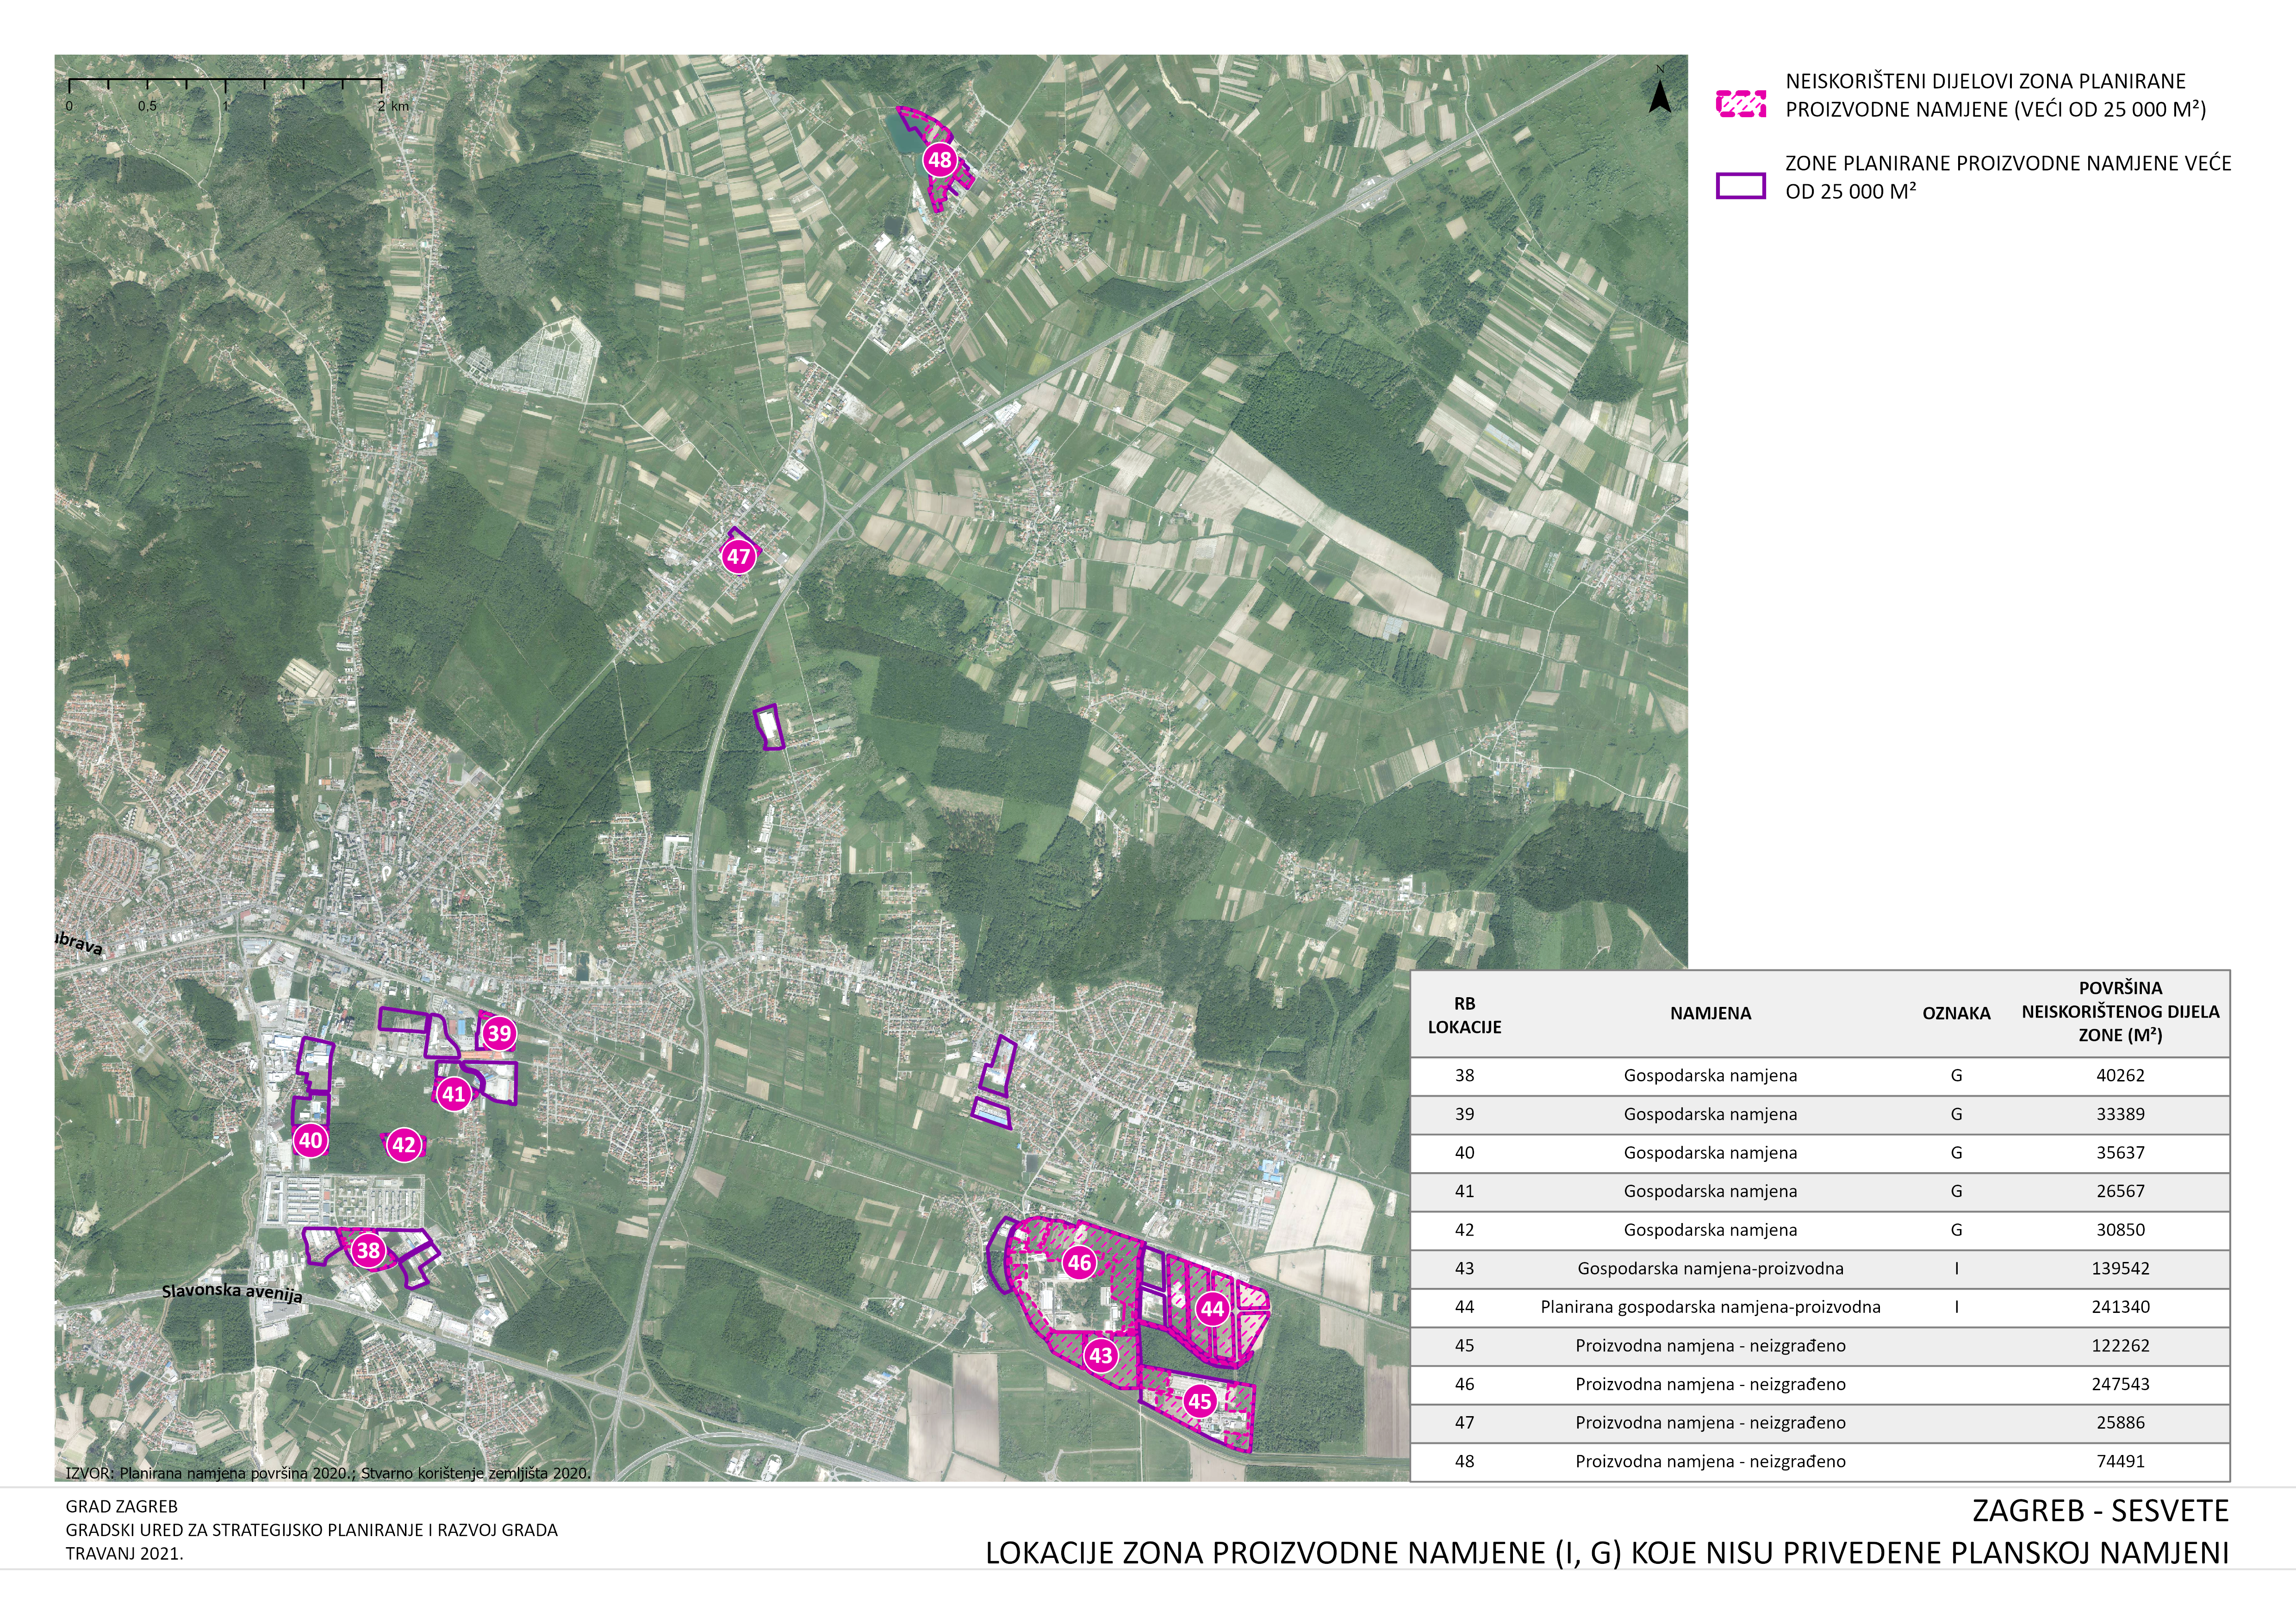Click location marker 48 on map
Viewport: 2296px width, 1624px height.
[x=939, y=160]
